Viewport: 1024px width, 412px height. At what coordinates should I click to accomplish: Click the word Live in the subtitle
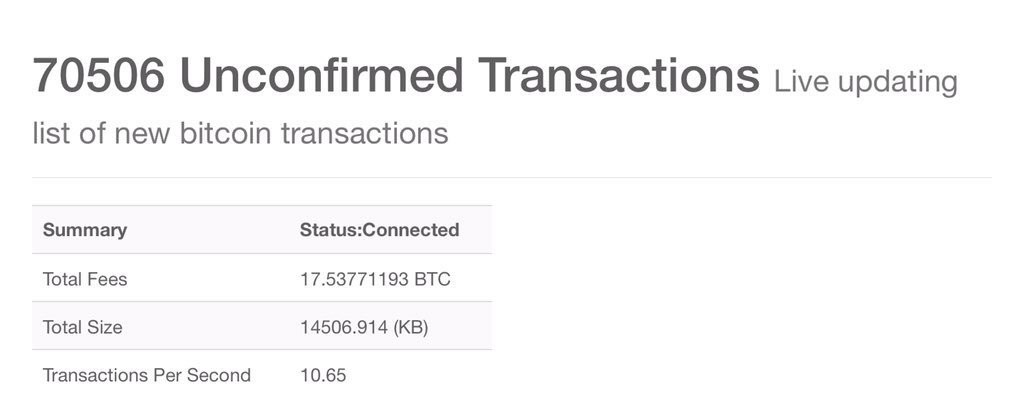click(x=801, y=81)
